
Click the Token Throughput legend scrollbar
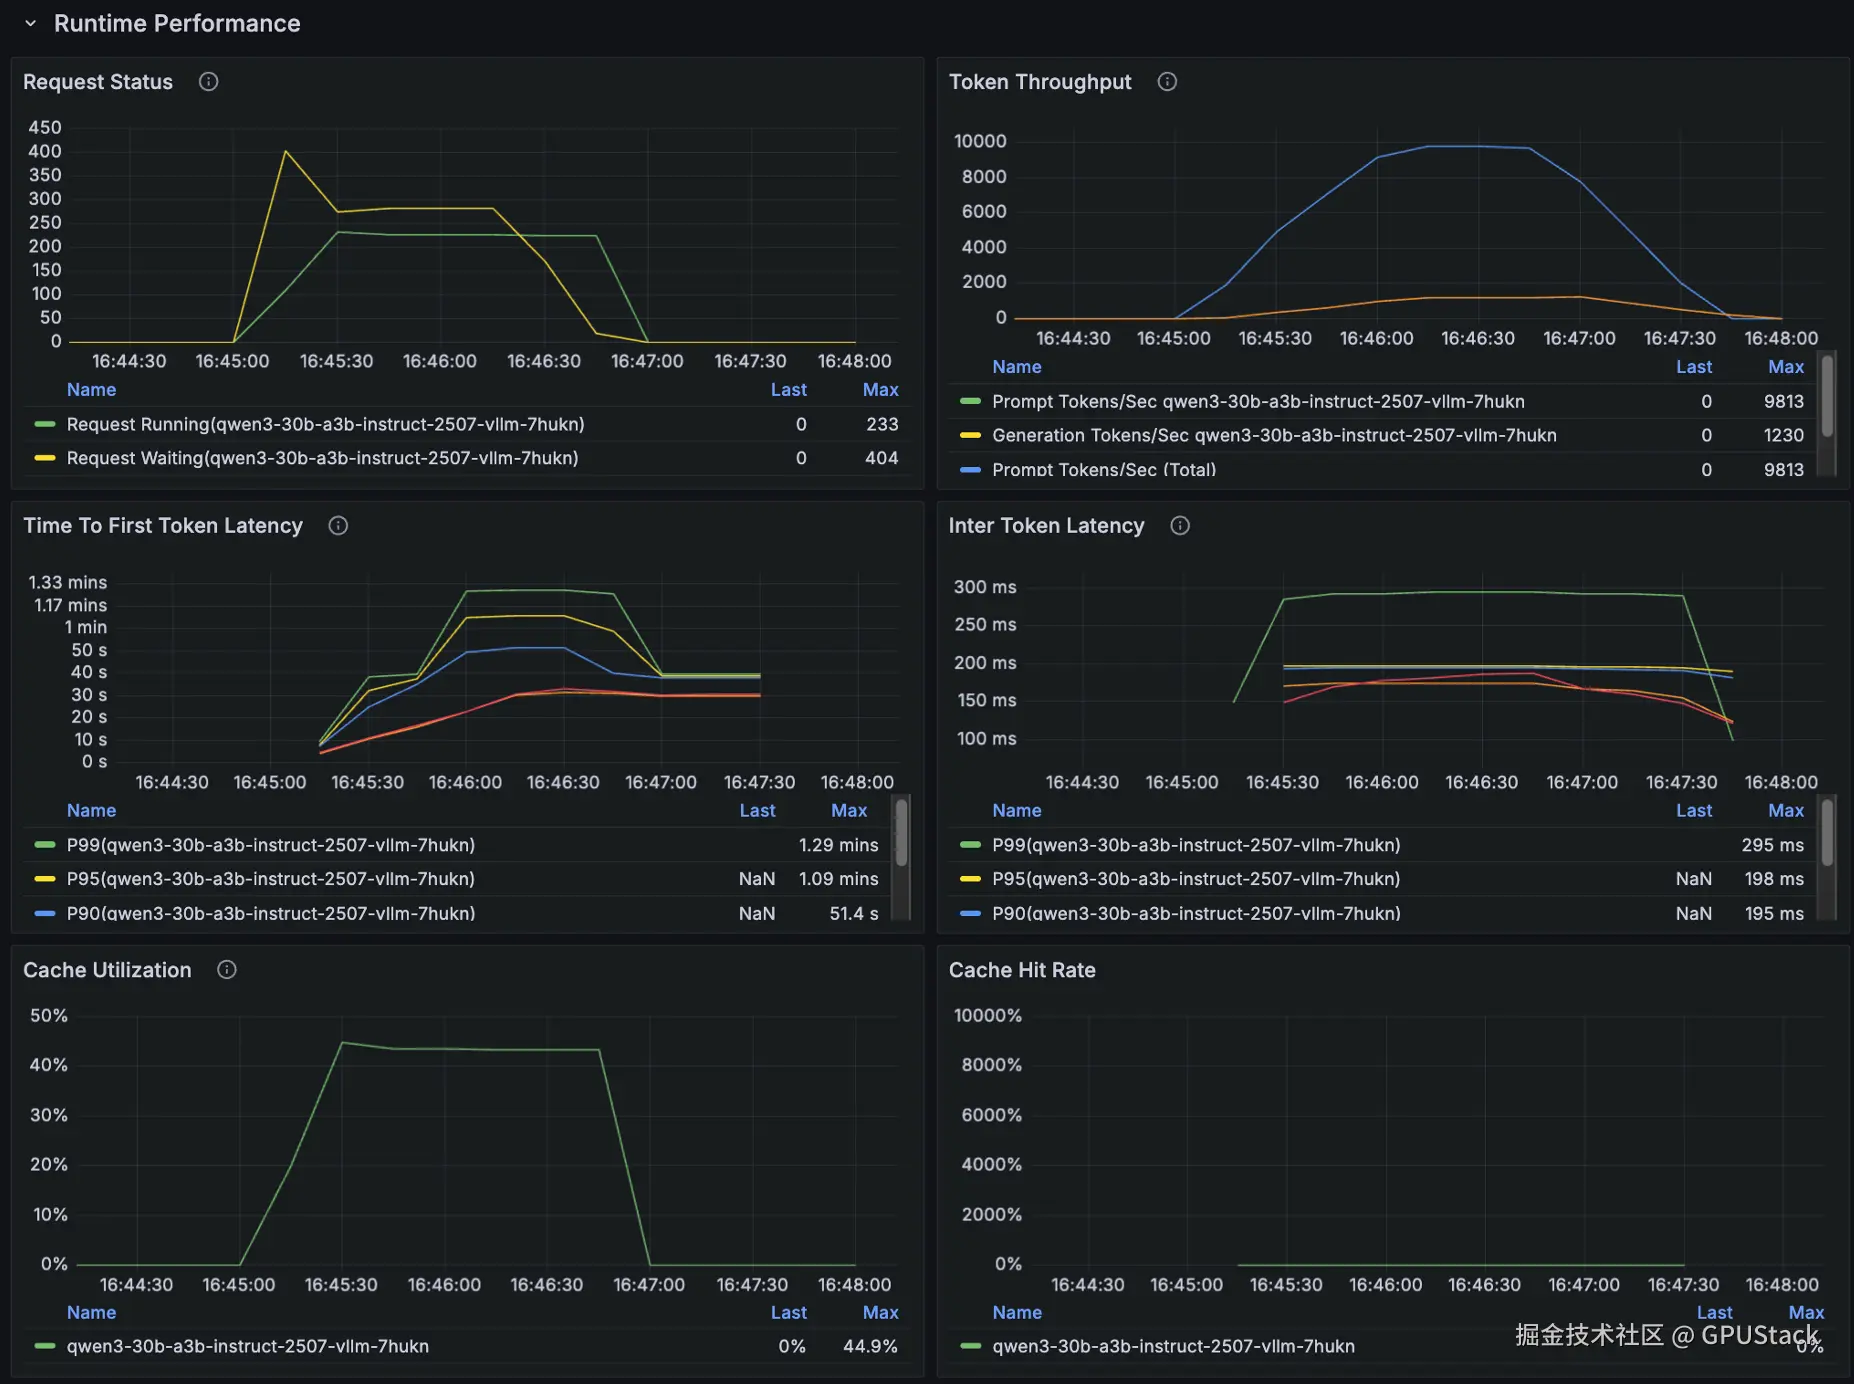pyautogui.click(x=1827, y=397)
